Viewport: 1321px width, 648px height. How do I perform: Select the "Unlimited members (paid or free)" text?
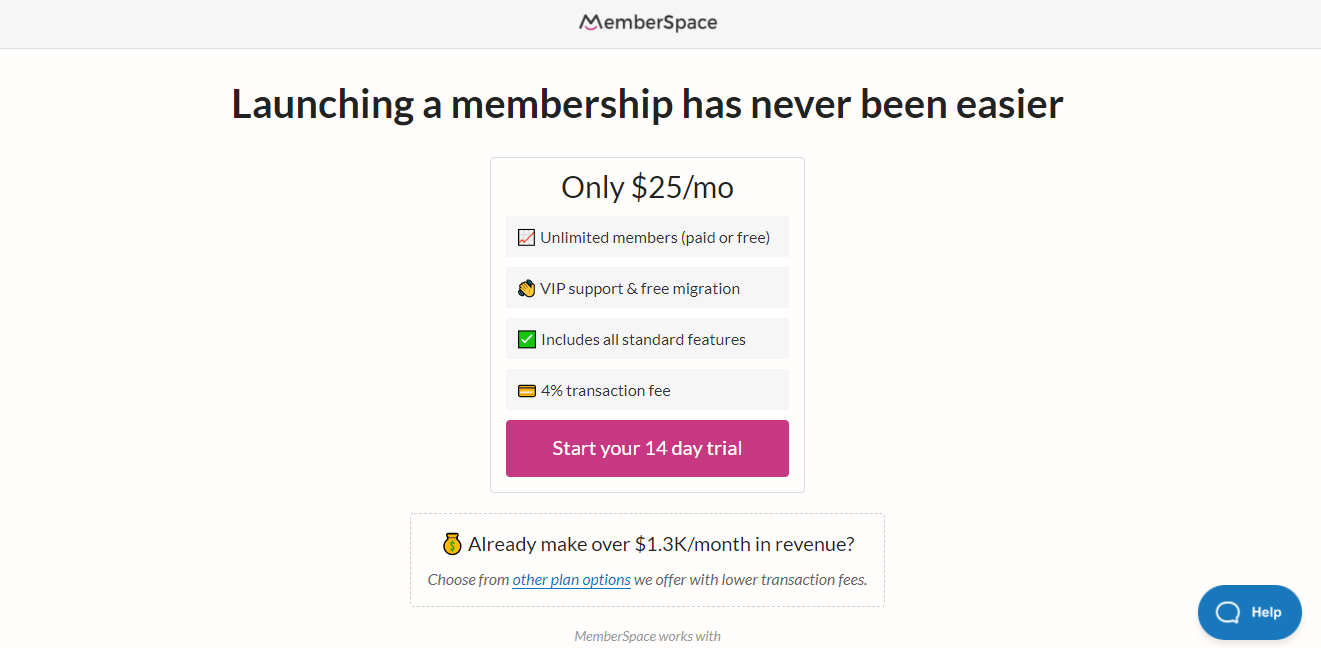coord(655,238)
